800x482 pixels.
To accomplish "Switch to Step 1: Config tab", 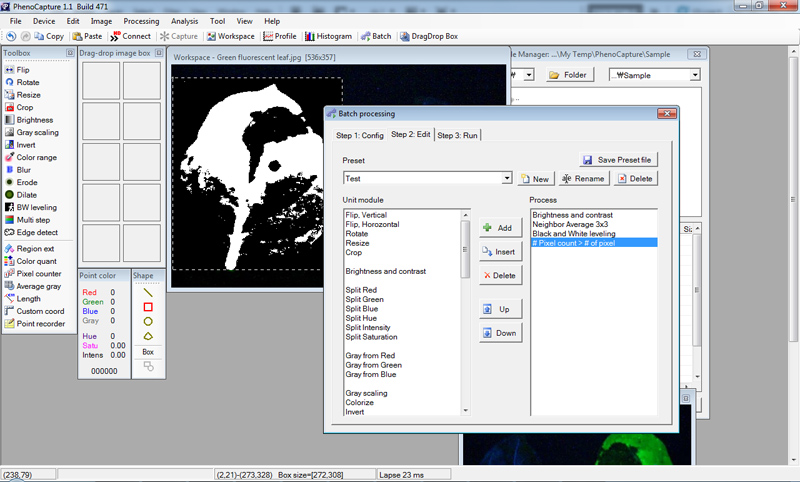I will (x=359, y=135).
